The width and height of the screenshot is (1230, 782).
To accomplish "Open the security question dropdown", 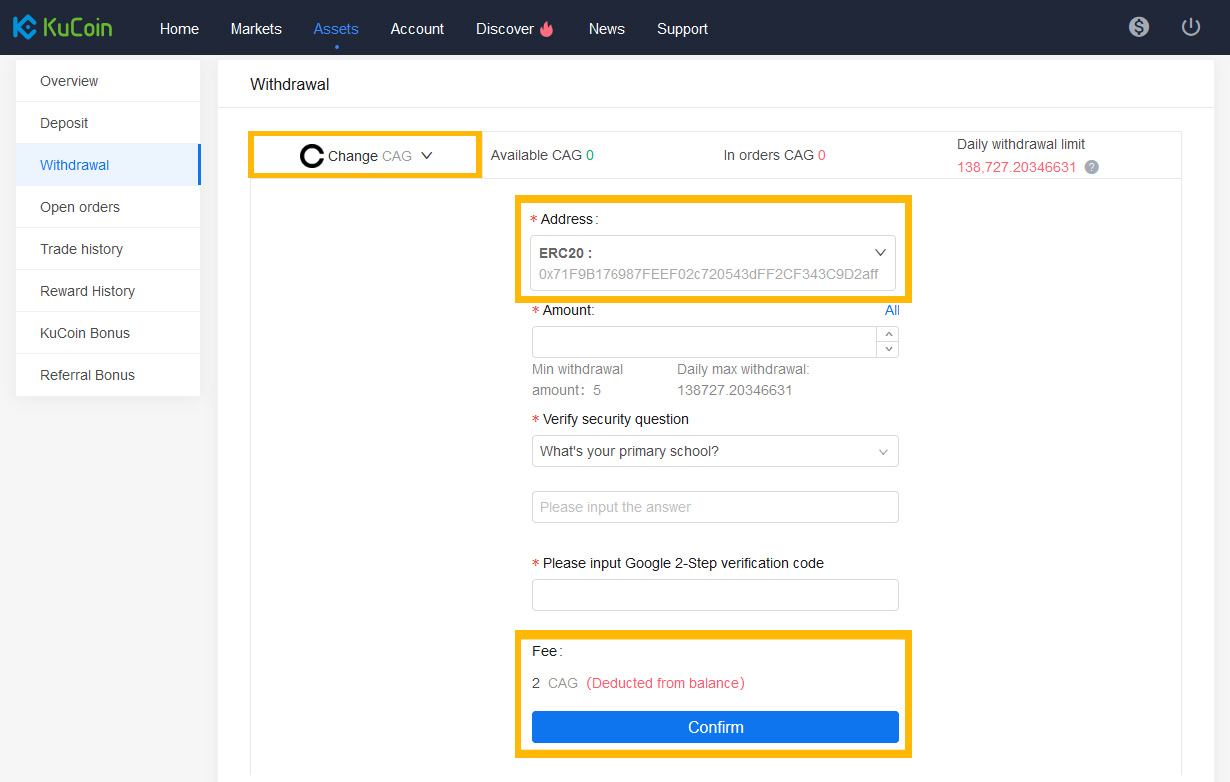I will (x=715, y=451).
